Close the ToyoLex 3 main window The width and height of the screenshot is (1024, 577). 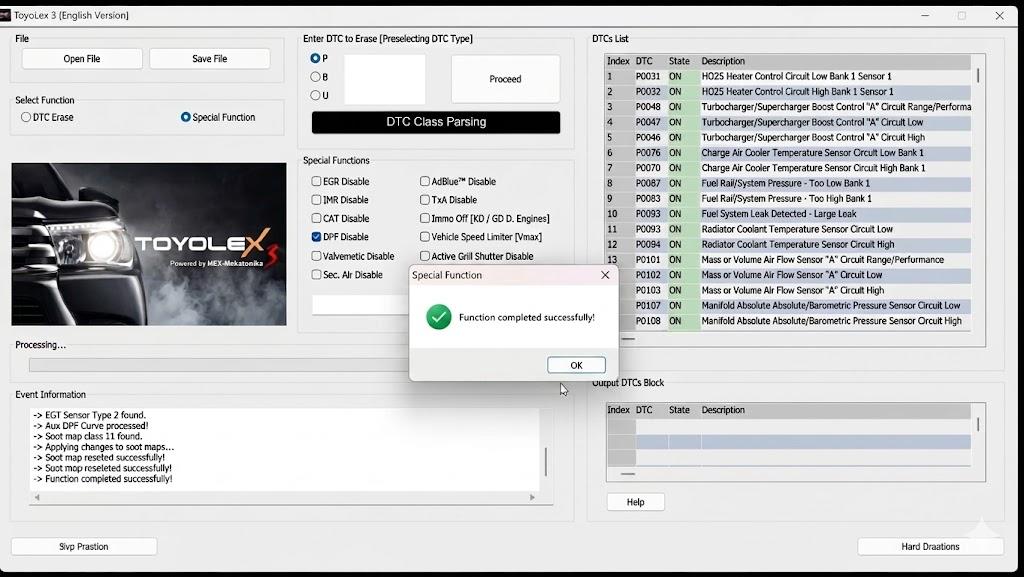(x=999, y=15)
